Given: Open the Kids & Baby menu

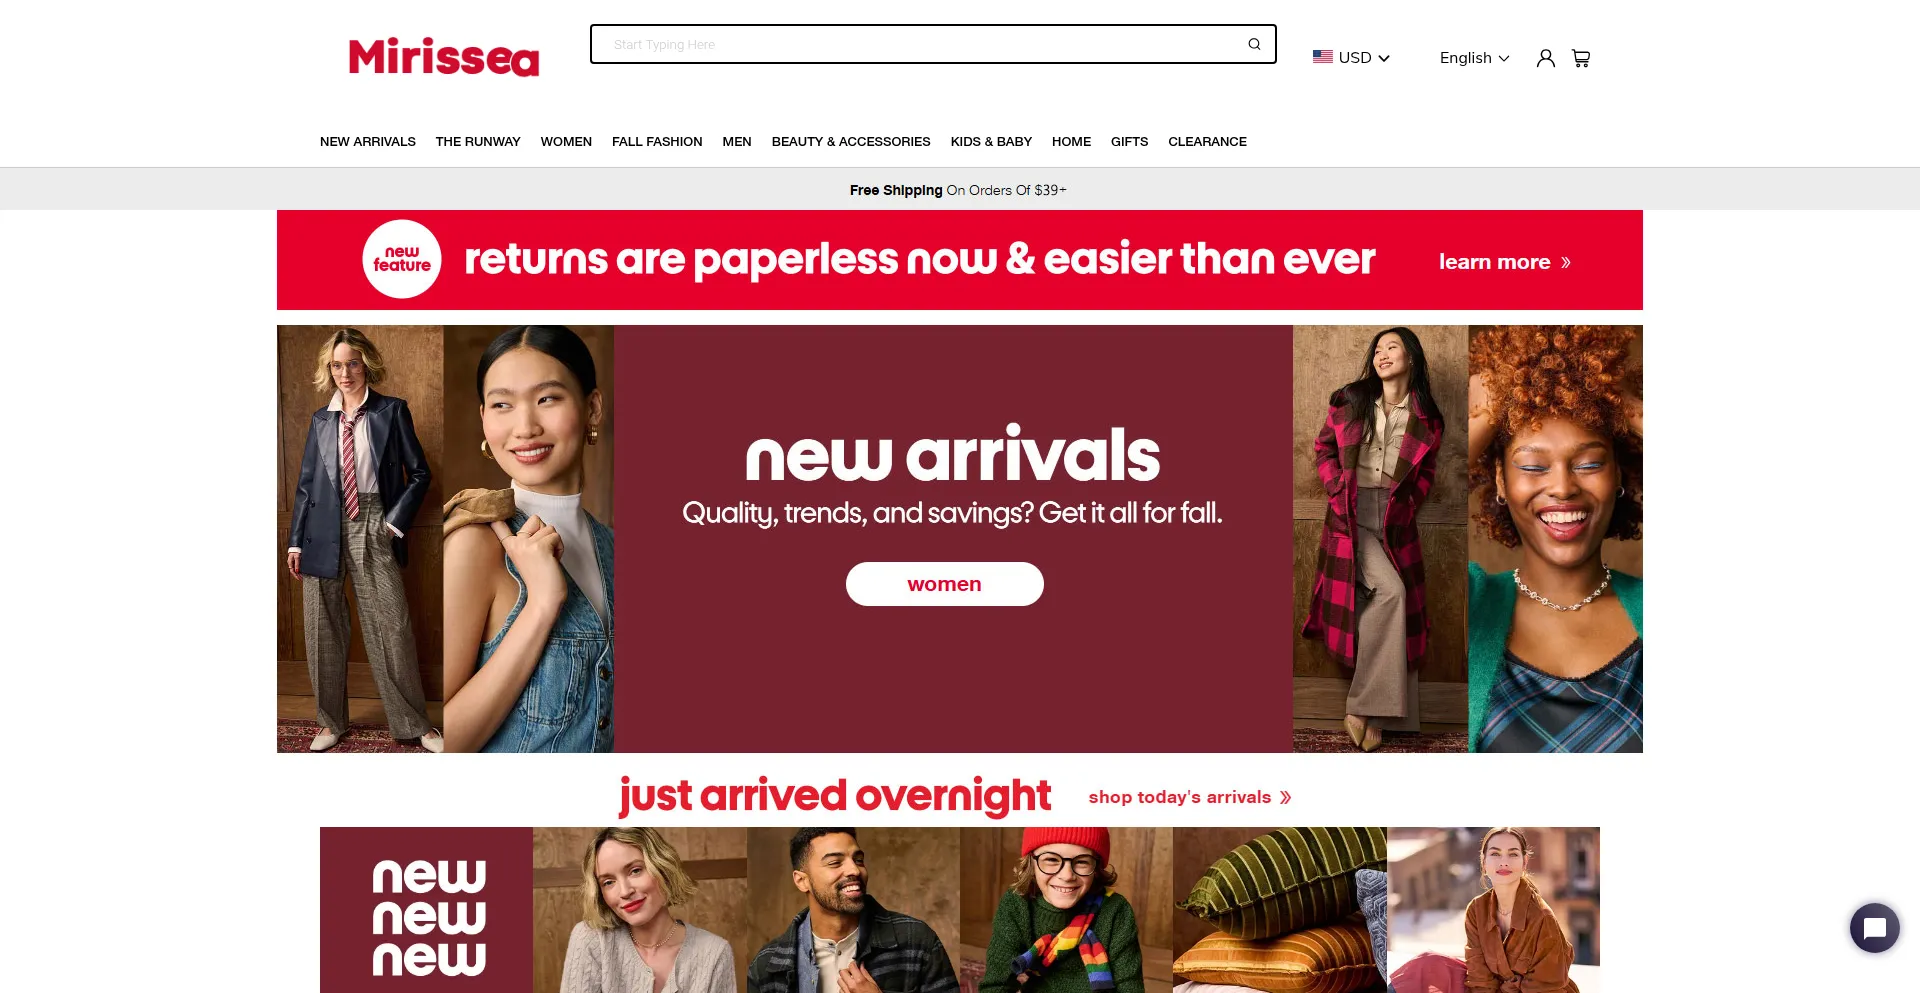Looking at the screenshot, I should (x=991, y=142).
